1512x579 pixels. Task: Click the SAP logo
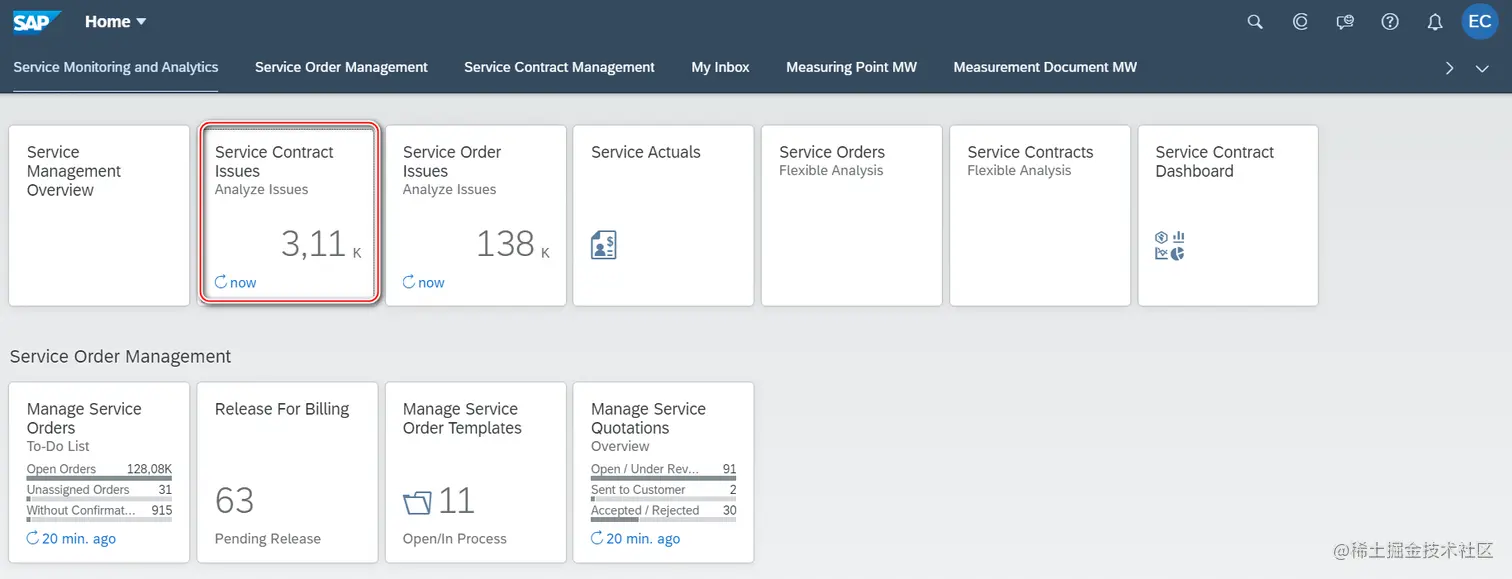37,21
